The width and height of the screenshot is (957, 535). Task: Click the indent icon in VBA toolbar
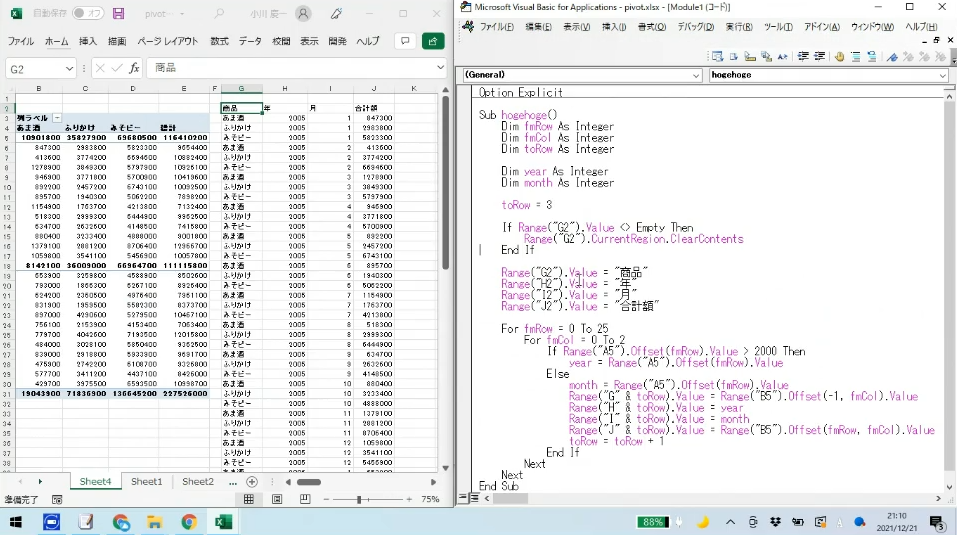(805, 56)
